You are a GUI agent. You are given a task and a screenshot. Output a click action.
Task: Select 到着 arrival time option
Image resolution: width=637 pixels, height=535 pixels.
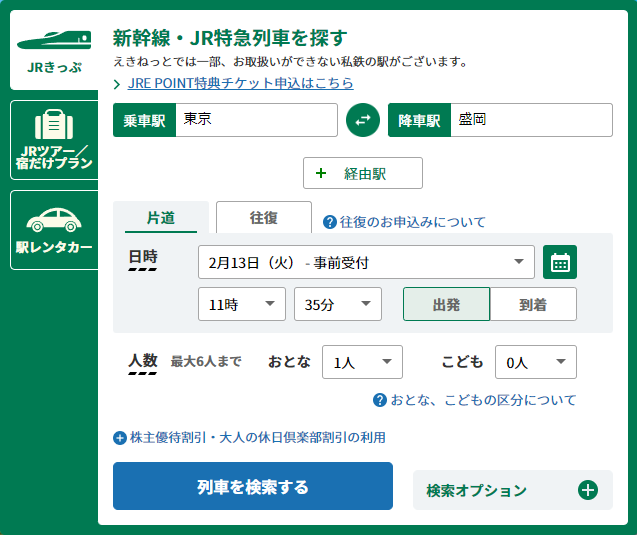click(533, 304)
